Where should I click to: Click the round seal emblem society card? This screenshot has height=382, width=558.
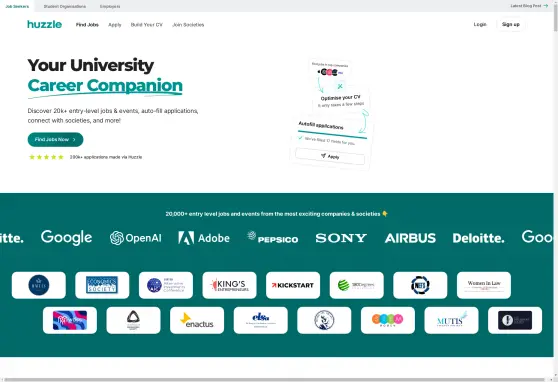point(324,320)
